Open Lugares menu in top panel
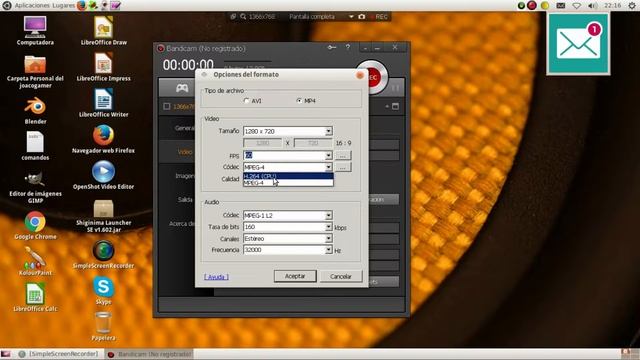The image size is (640, 360). tap(64, 5)
